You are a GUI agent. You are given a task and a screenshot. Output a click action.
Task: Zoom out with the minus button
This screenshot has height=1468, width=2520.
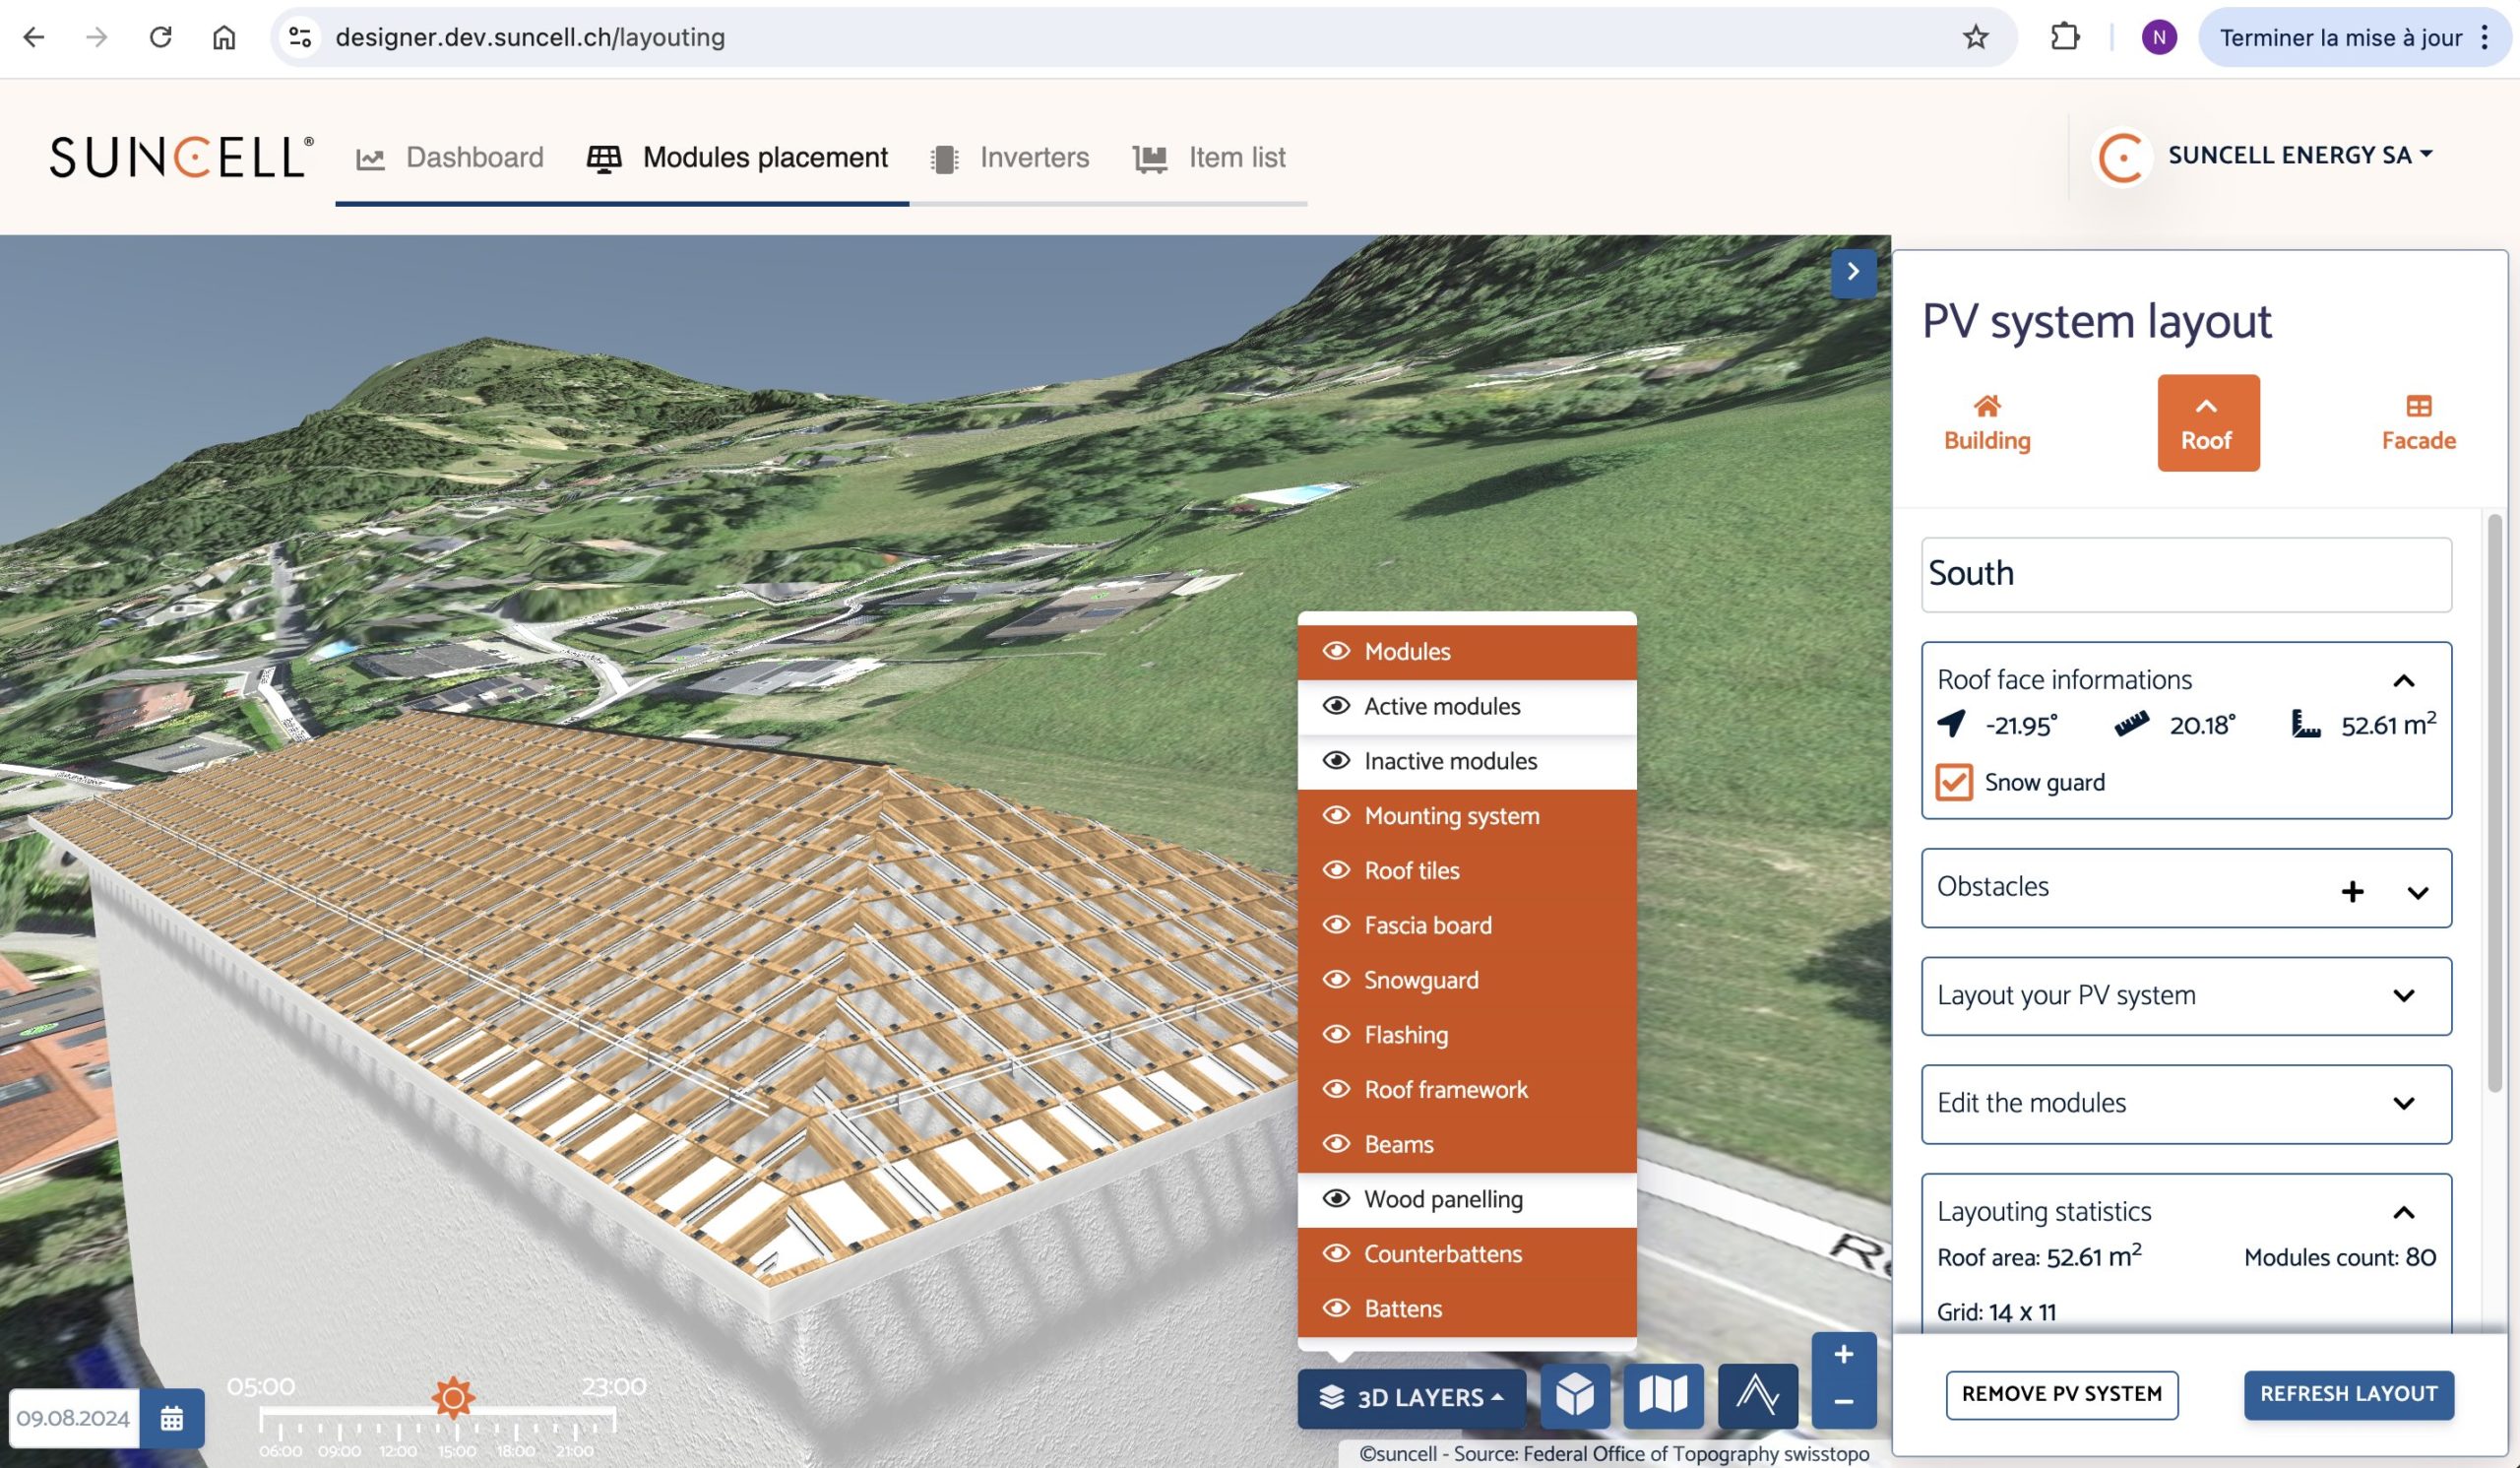tap(1843, 1402)
